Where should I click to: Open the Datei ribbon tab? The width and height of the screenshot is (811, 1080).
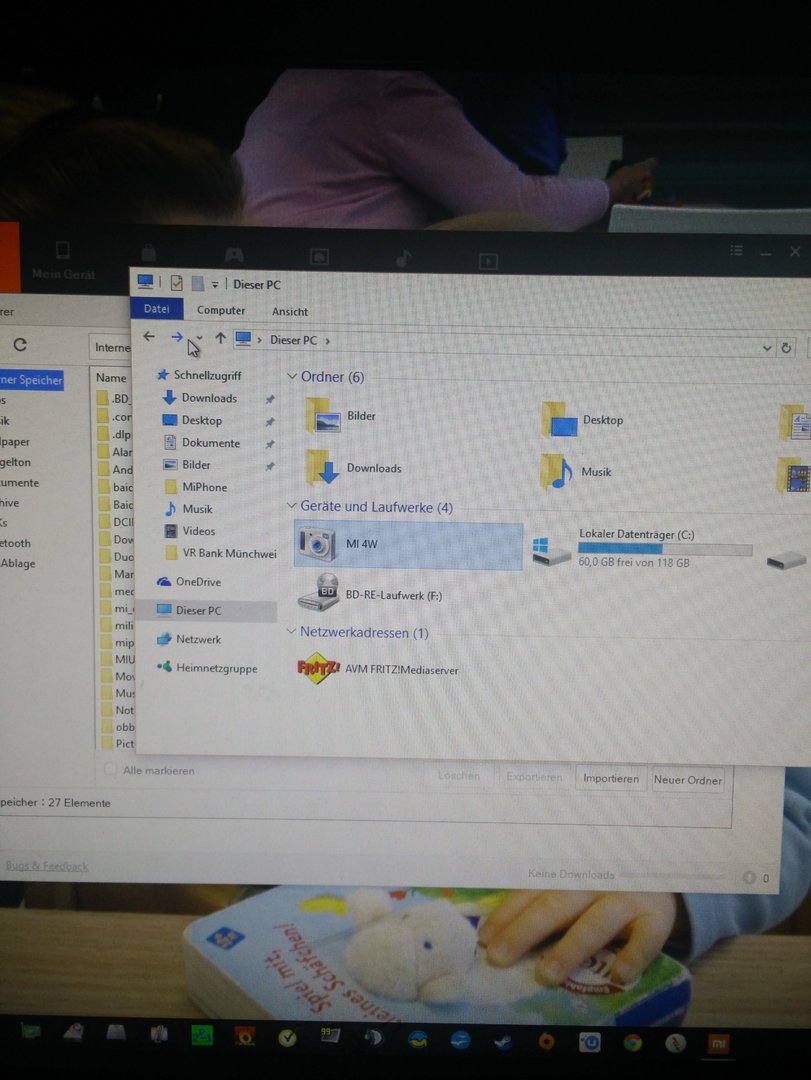point(157,309)
